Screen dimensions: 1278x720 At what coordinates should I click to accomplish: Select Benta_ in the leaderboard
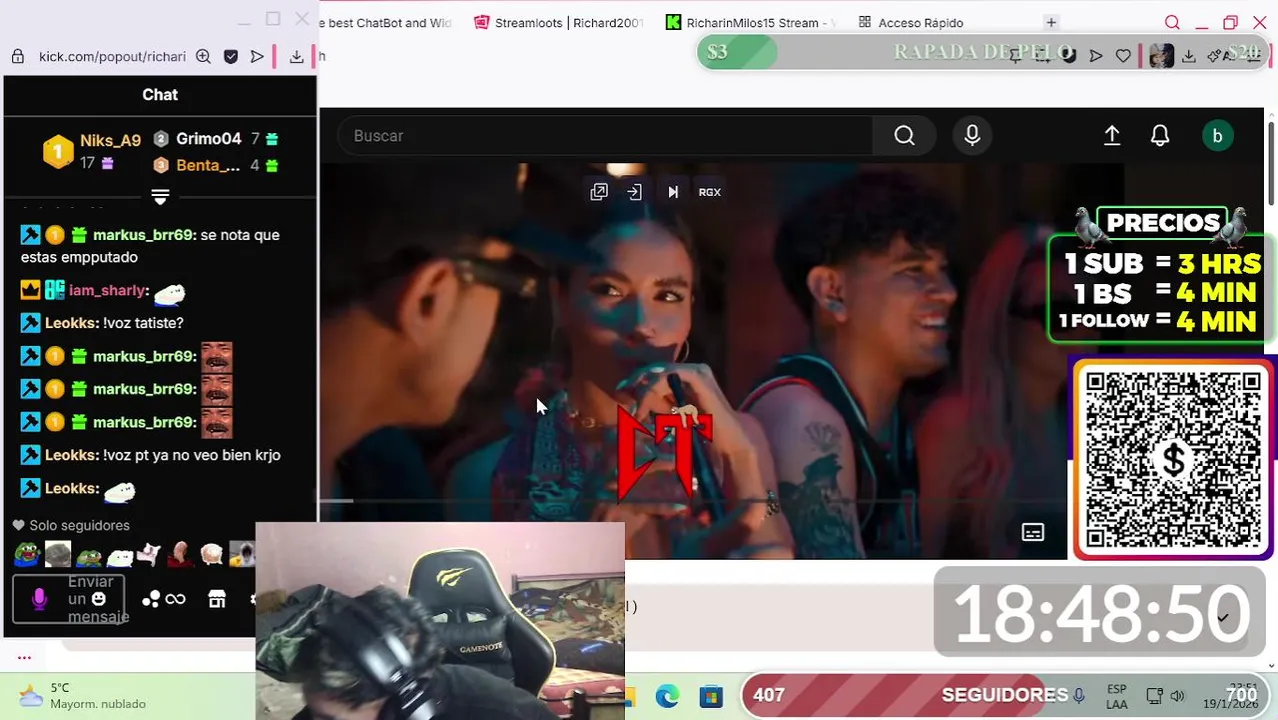click(207, 165)
